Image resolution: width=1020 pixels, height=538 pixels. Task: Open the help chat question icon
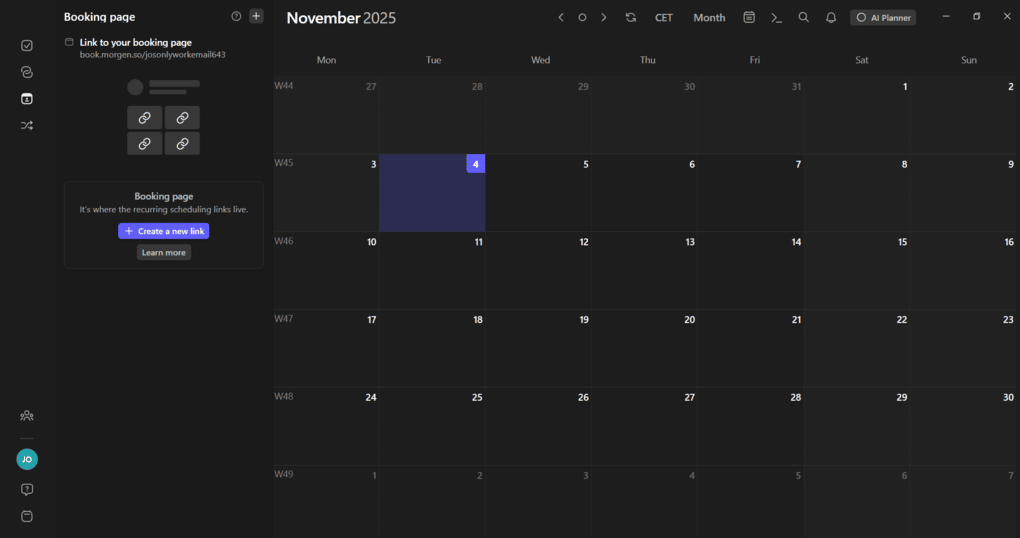click(27, 489)
